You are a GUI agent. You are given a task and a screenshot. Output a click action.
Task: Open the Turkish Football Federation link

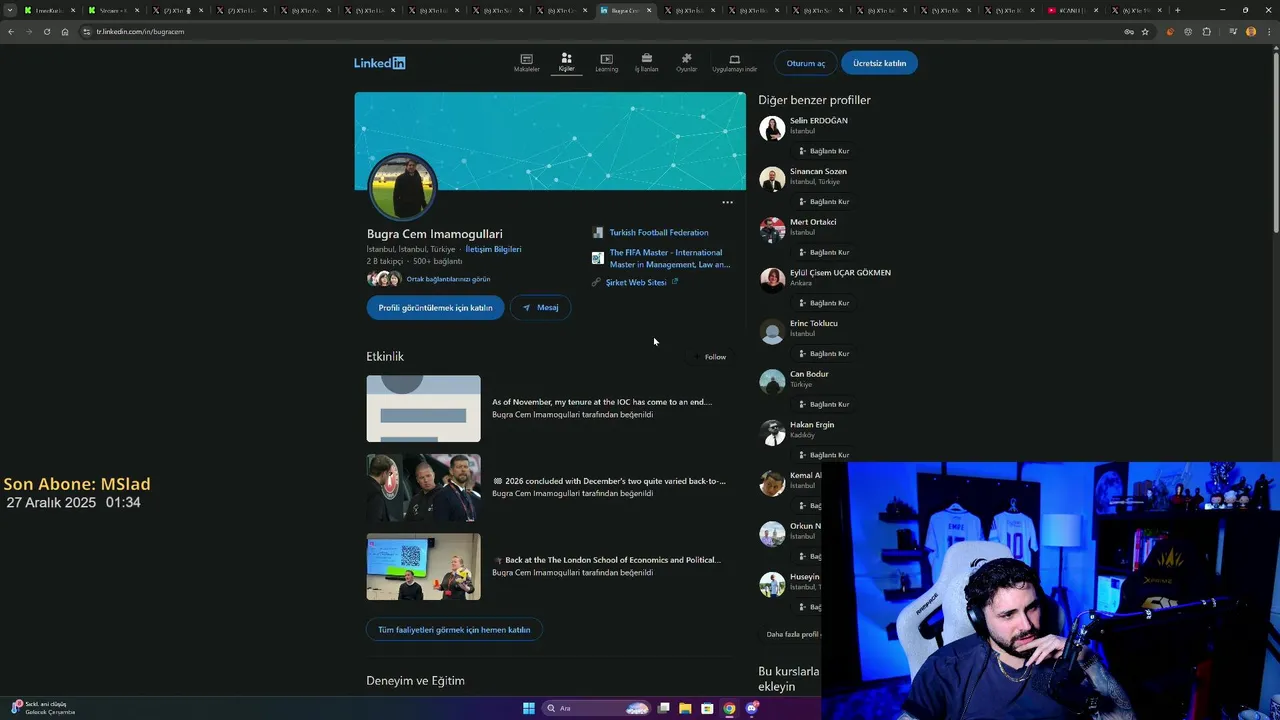pos(659,233)
